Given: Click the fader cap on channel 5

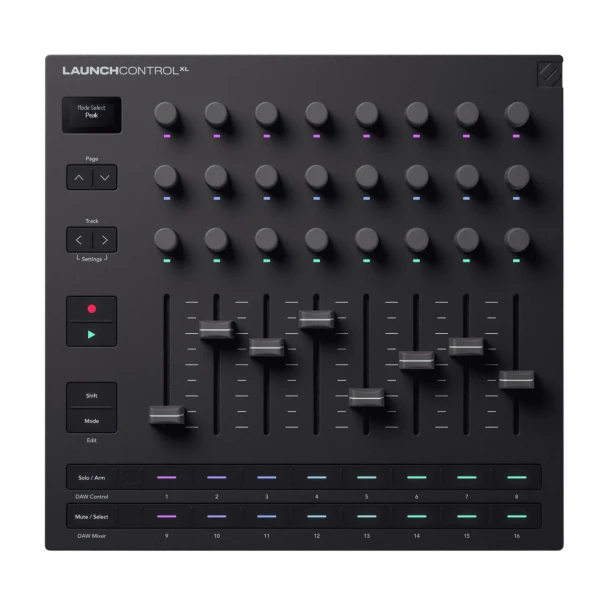Looking at the screenshot, I should click(367, 397).
